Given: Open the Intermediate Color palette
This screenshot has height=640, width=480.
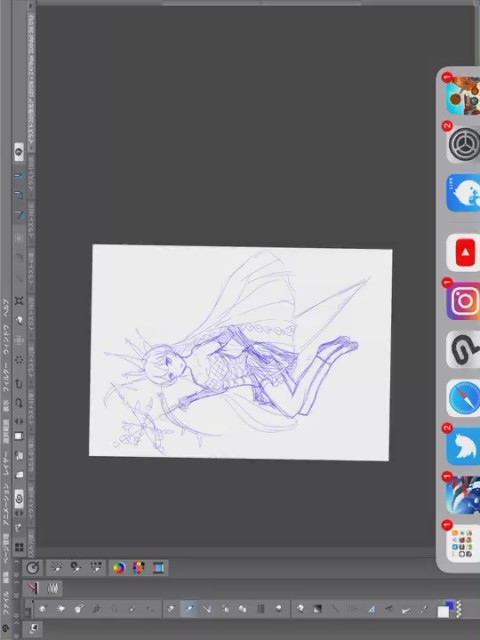Looking at the screenshot, I should [x=158, y=567].
